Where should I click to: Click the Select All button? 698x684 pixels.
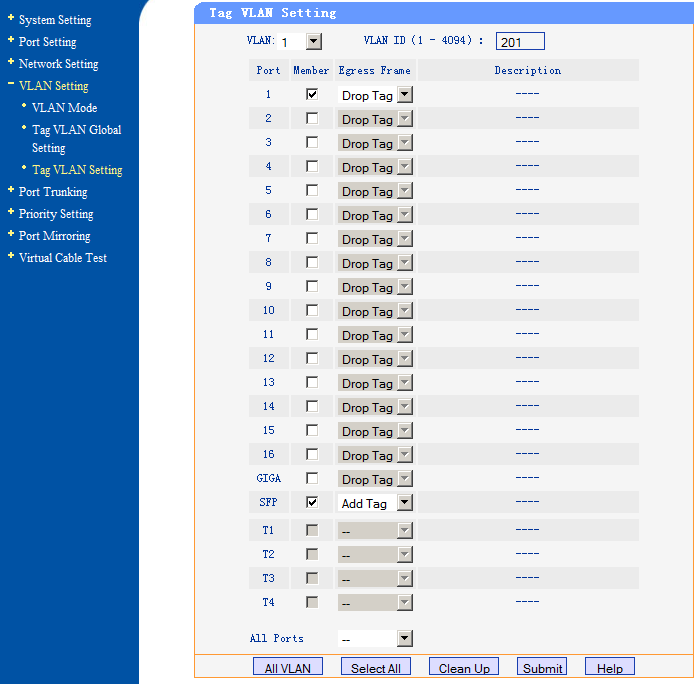[376, 667]
